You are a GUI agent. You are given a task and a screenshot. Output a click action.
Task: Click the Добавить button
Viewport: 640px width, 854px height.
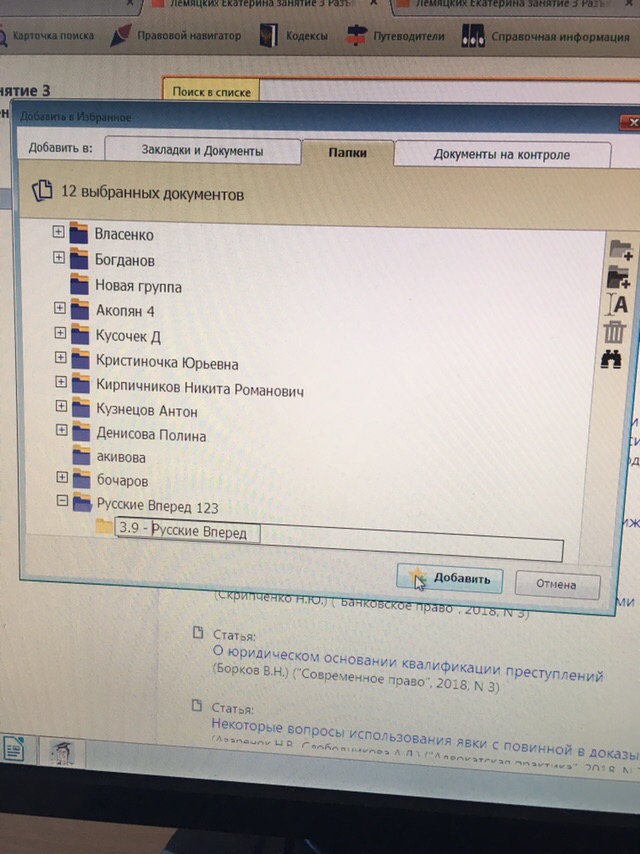click(449, 578)
